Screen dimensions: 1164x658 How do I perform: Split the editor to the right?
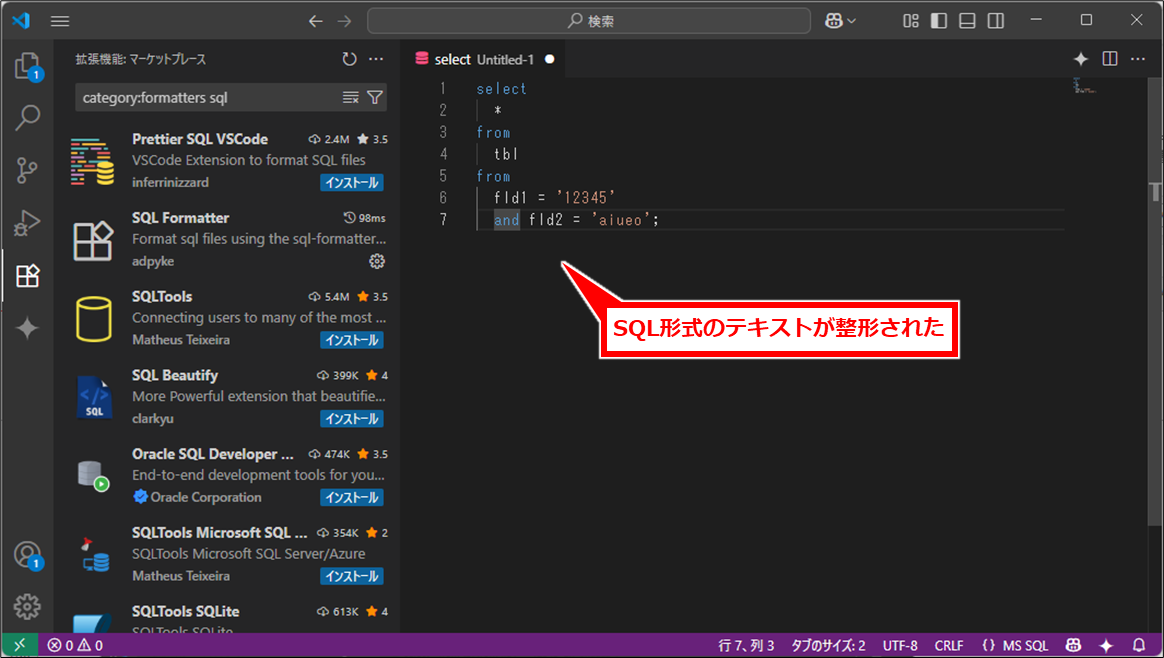1110,59
